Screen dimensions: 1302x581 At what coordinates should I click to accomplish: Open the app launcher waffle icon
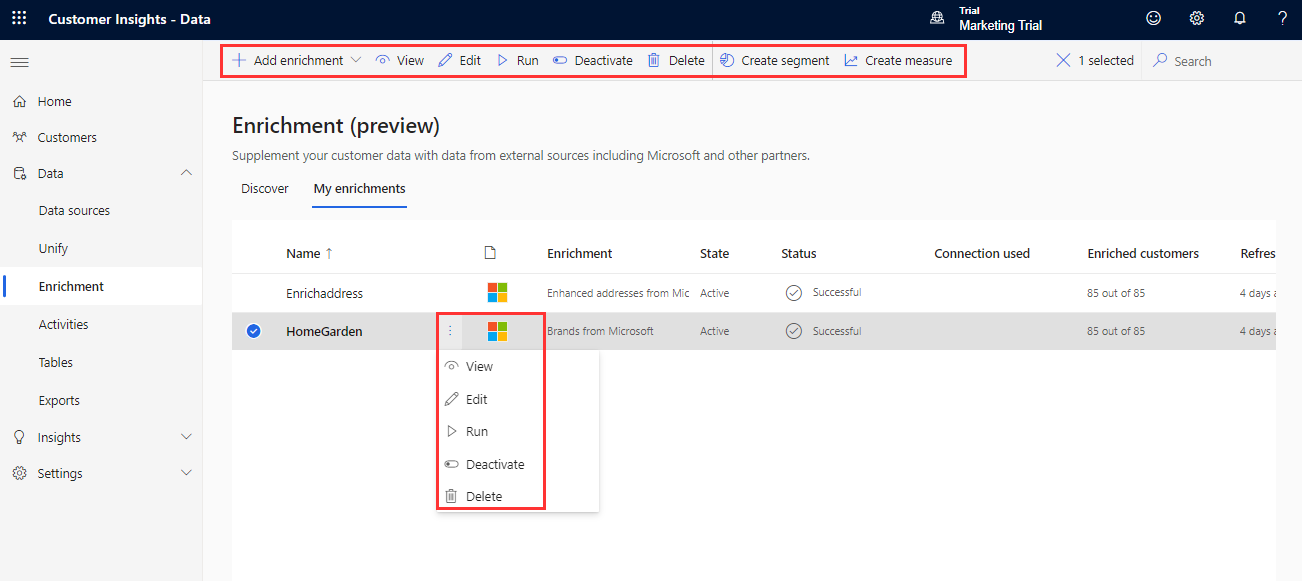pos(20,19)
